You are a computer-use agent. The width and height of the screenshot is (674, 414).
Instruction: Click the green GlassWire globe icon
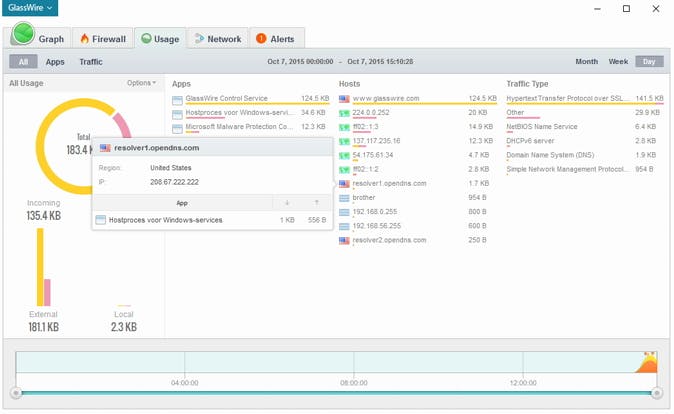pos(23,34)
